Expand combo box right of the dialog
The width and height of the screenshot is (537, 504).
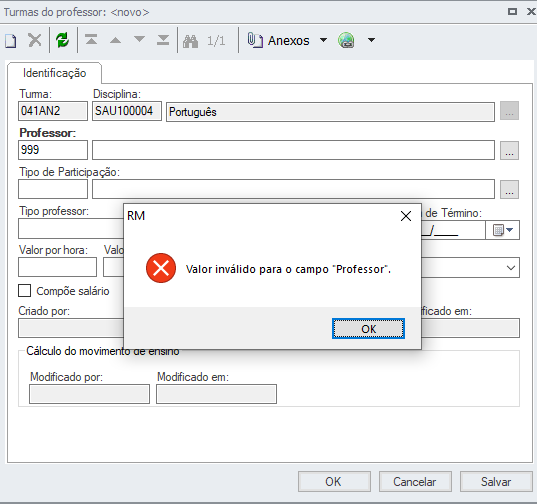point(511,268)
